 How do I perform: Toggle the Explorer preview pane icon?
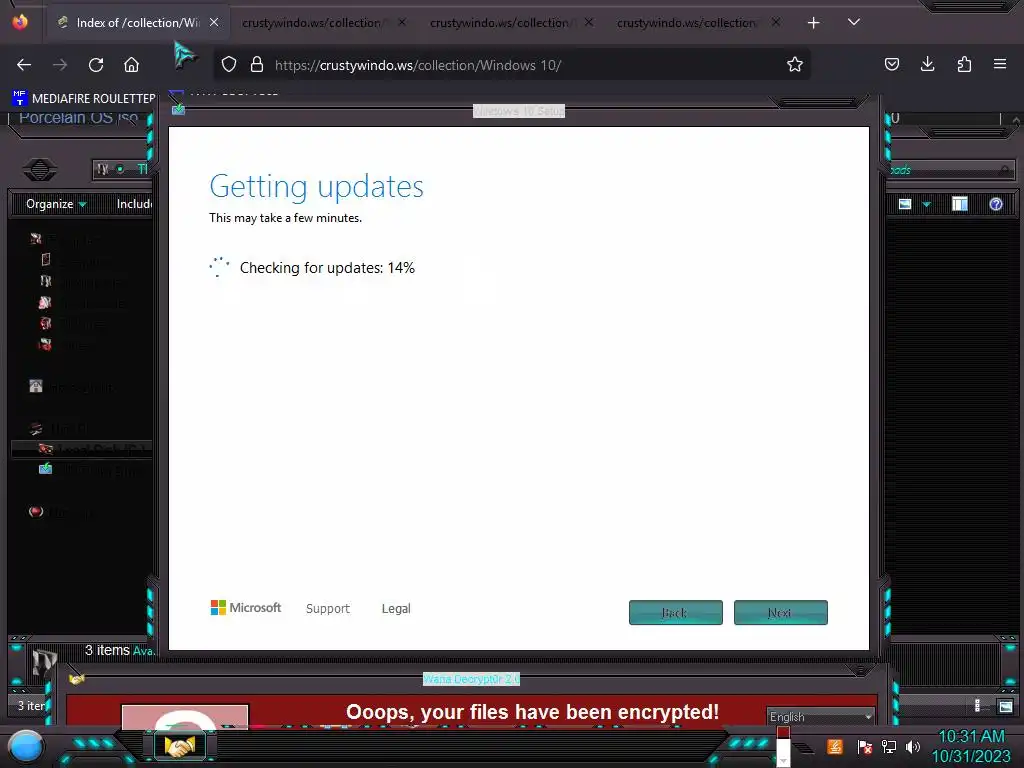pos(960,204)
